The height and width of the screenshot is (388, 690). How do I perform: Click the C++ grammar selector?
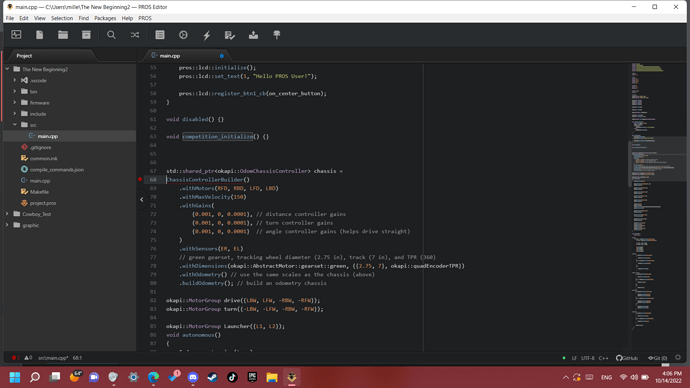pyautogui.click(x=604, y=358)
